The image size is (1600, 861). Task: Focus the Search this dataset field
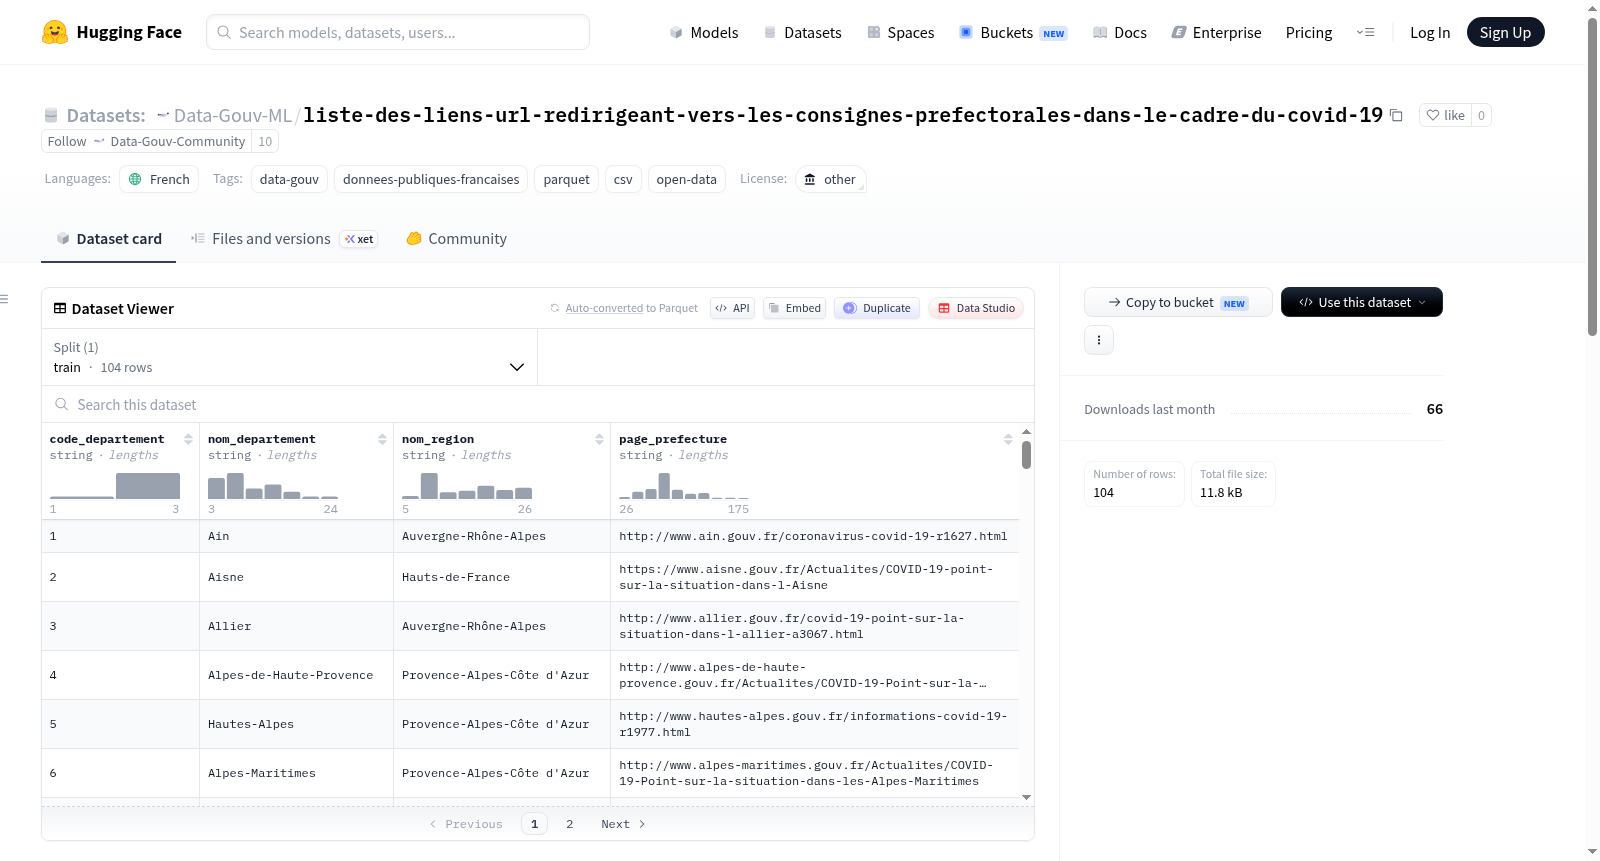tap(538, 404)
